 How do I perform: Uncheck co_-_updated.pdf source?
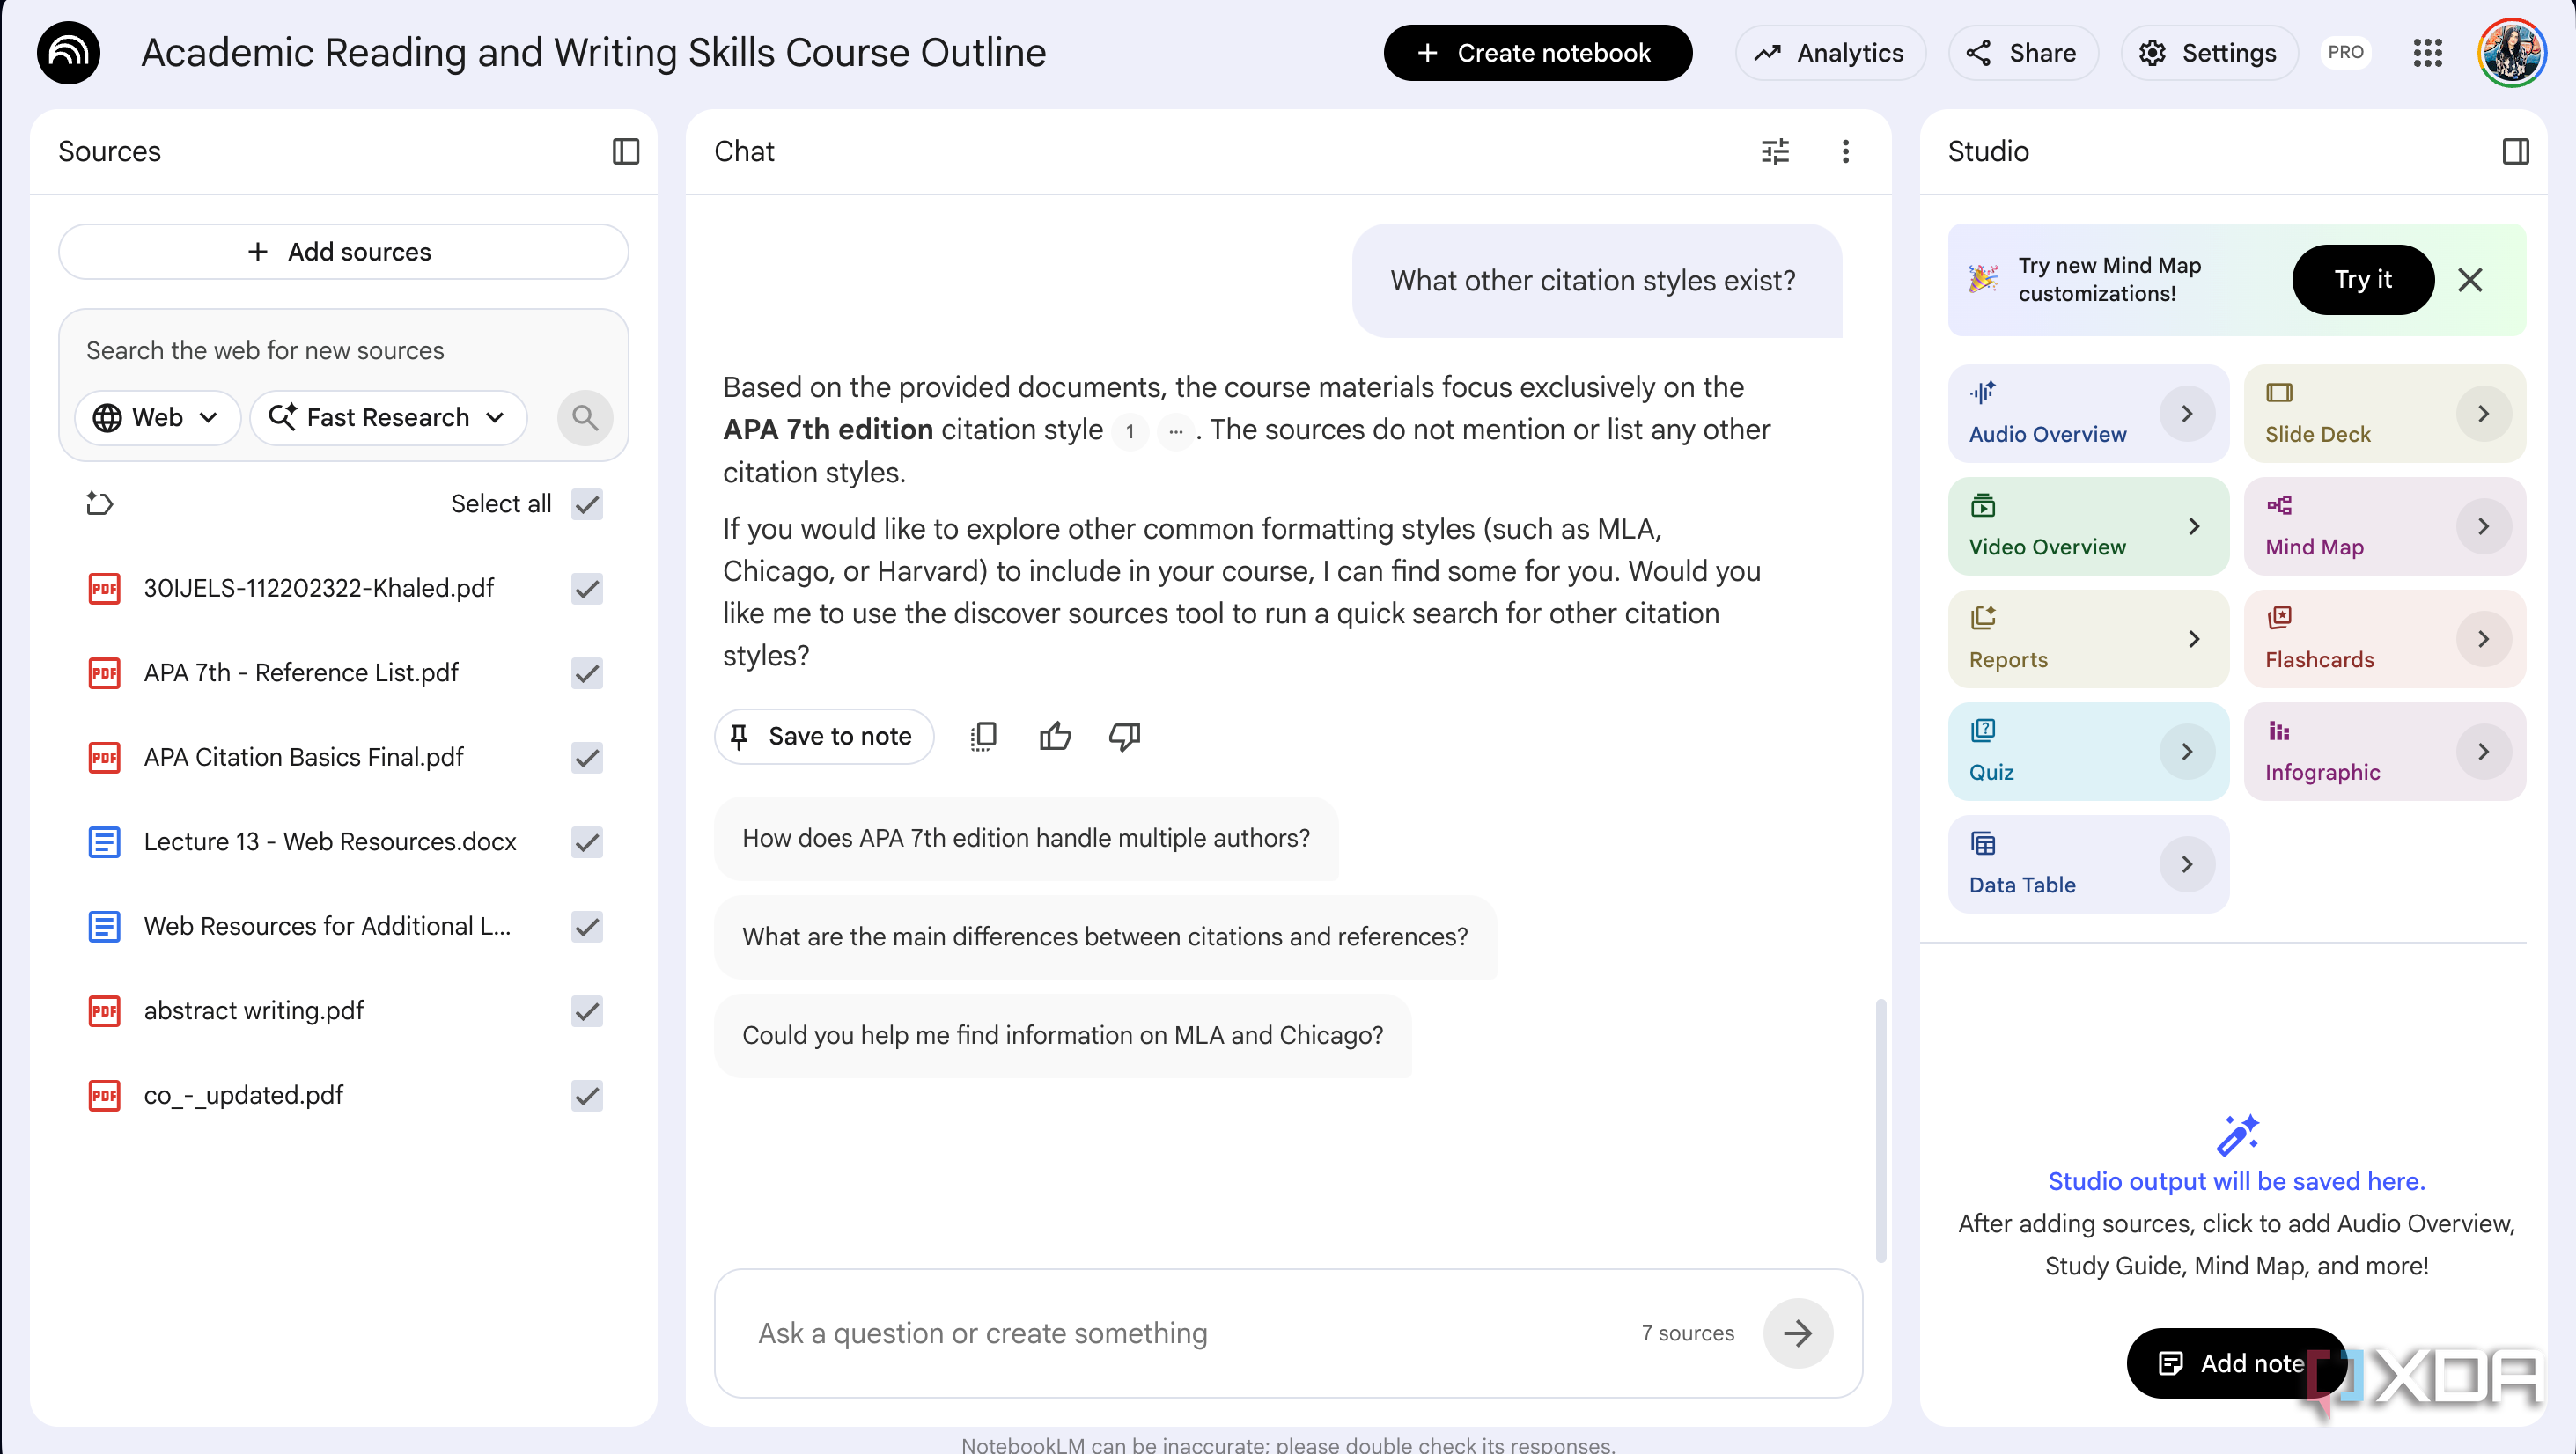[x=587, y=1095]
